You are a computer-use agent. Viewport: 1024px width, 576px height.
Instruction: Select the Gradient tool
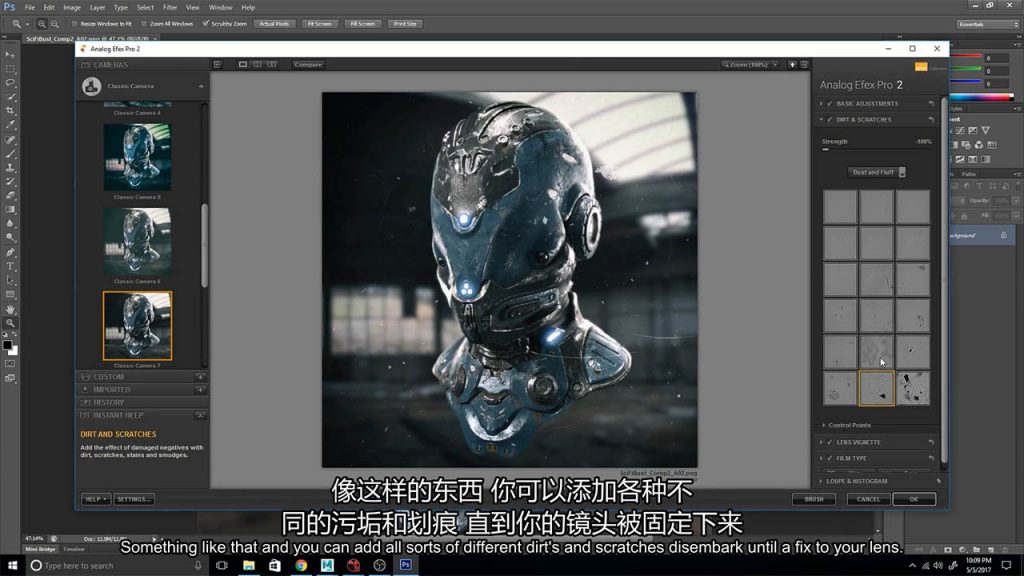click(10, 210)
